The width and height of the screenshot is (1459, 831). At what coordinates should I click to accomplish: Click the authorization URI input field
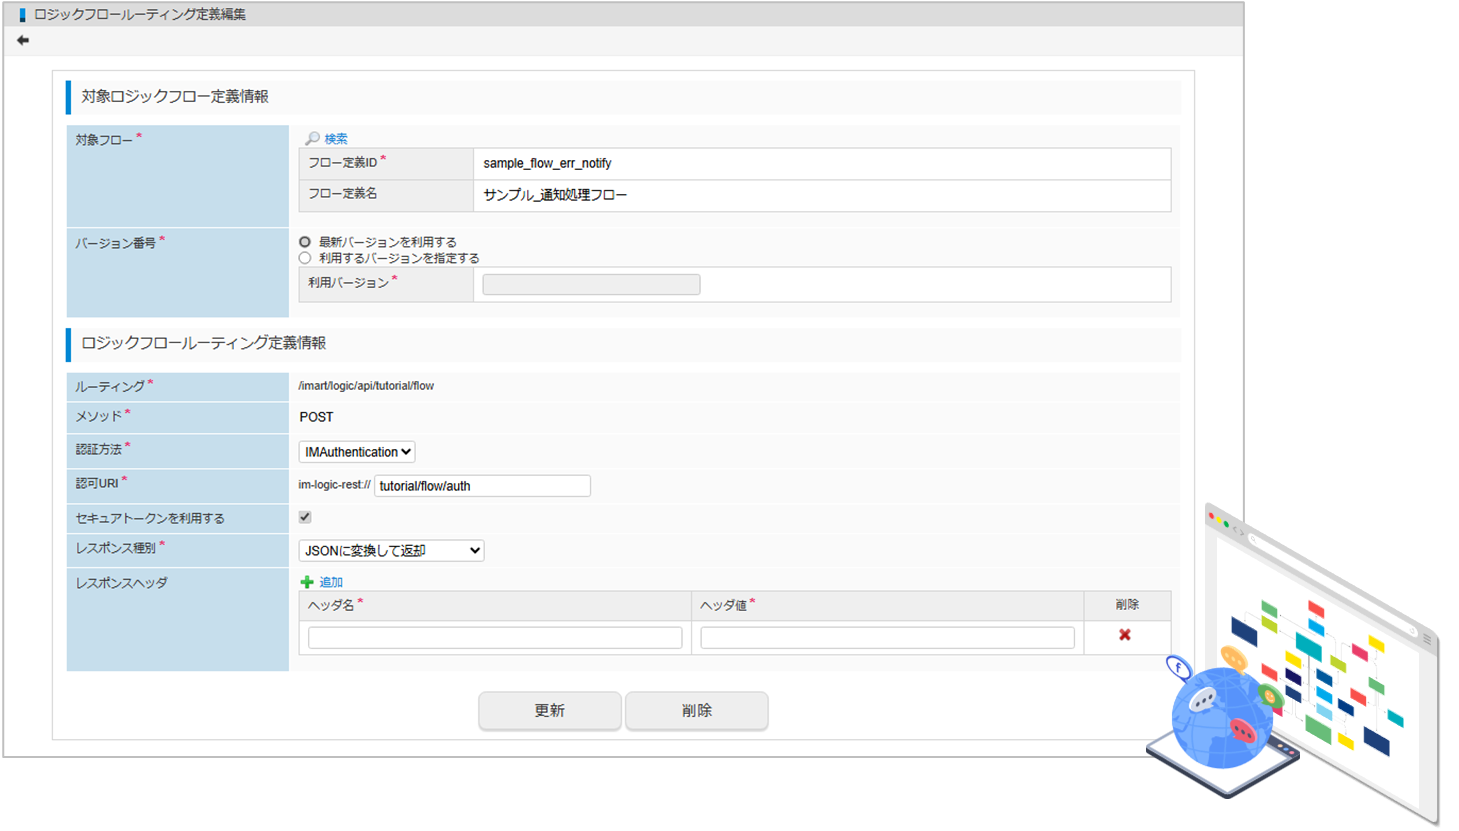tap(482, 486)
